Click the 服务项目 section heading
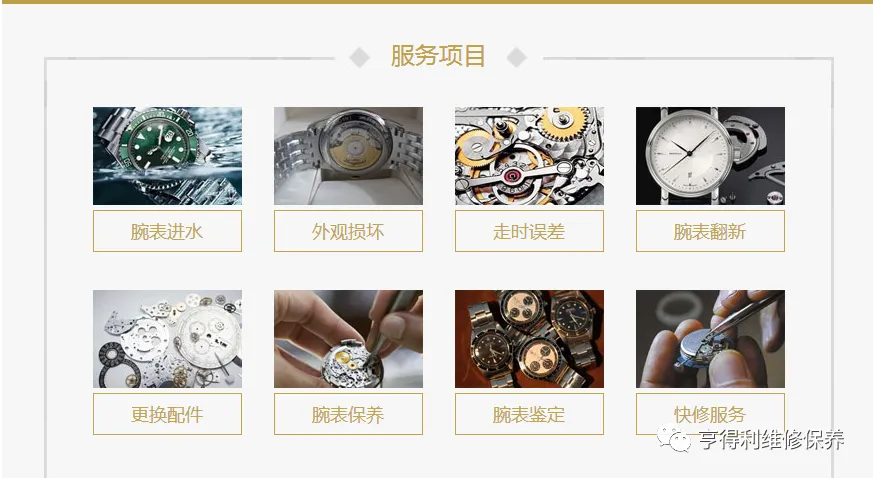 pos(438,56)
